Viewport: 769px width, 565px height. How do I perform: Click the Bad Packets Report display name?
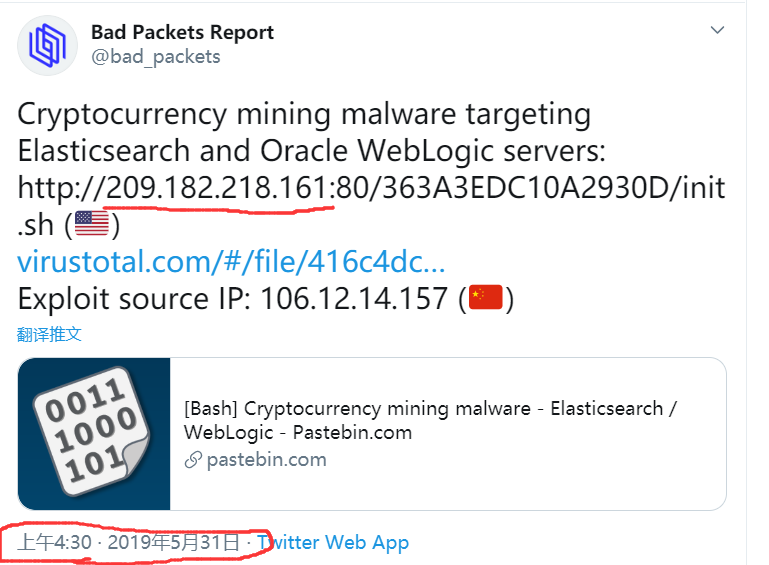(182, 32)
